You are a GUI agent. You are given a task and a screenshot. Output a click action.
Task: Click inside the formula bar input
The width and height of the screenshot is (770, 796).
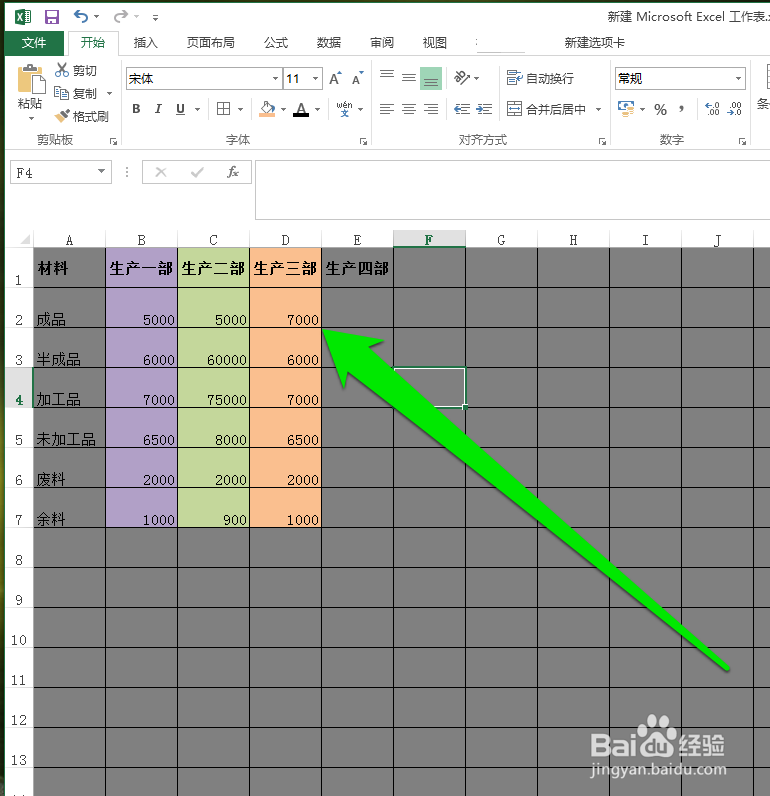click(512, 190)
